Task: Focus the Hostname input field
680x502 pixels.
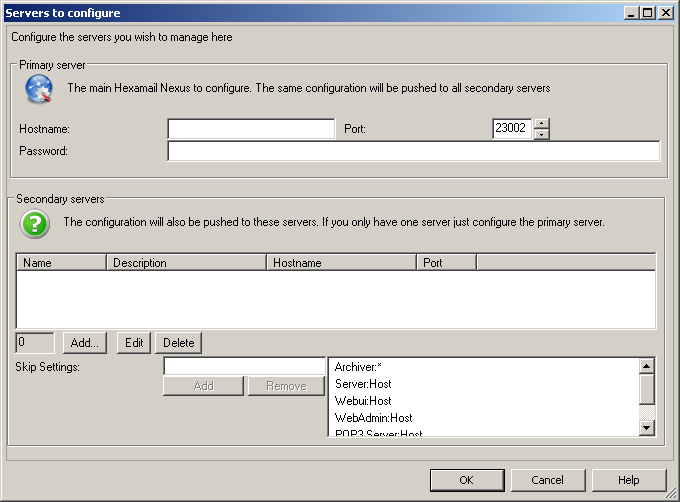Action: pos(251,129)
